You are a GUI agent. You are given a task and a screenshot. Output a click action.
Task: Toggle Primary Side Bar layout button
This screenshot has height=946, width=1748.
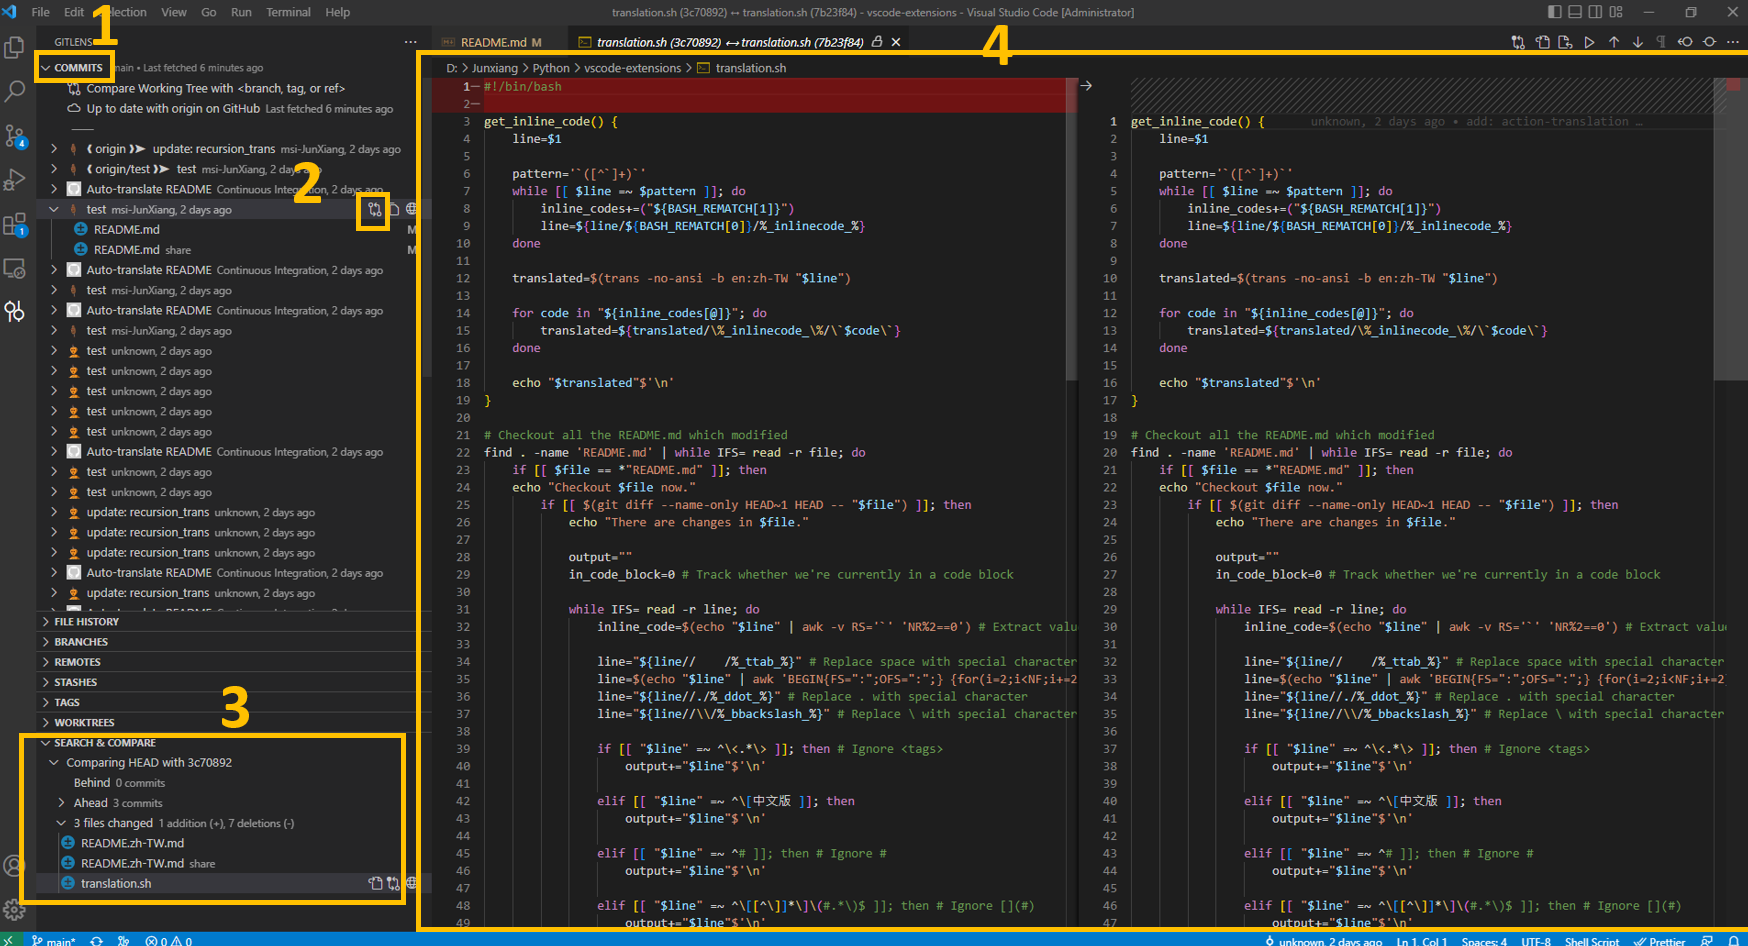click(x=1554, y=12)
